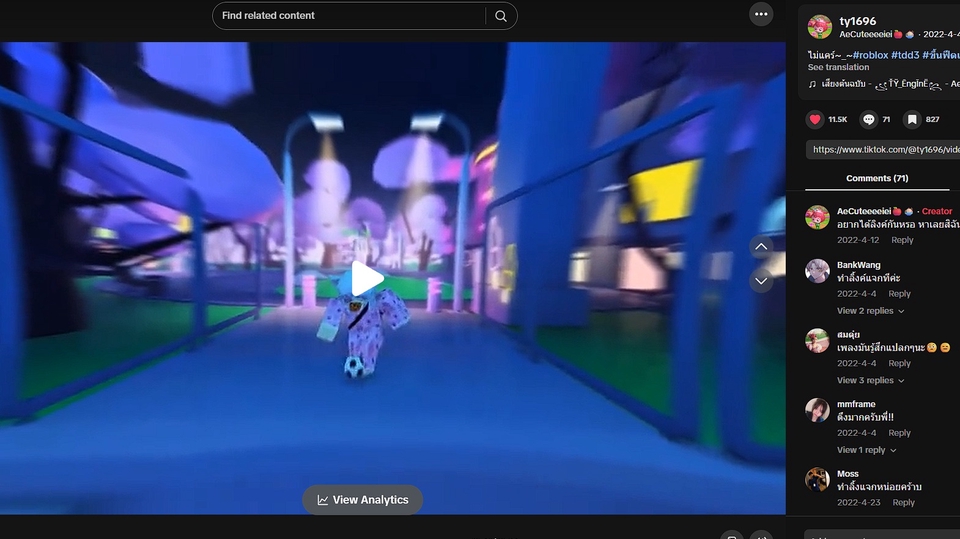Open the three-dot more options menu
This screenshot has width=960, height=539.
tap(761, 14)
